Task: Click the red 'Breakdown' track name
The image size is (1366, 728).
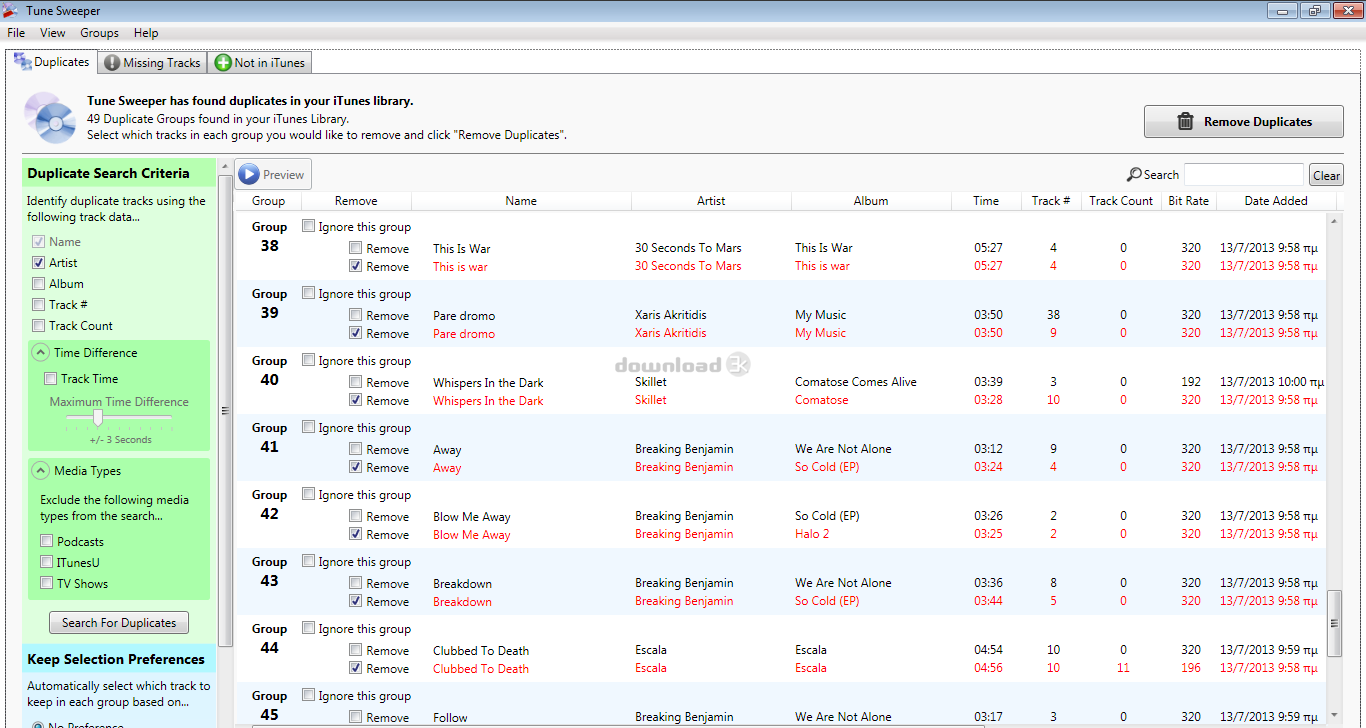Action: pos(462,602)
